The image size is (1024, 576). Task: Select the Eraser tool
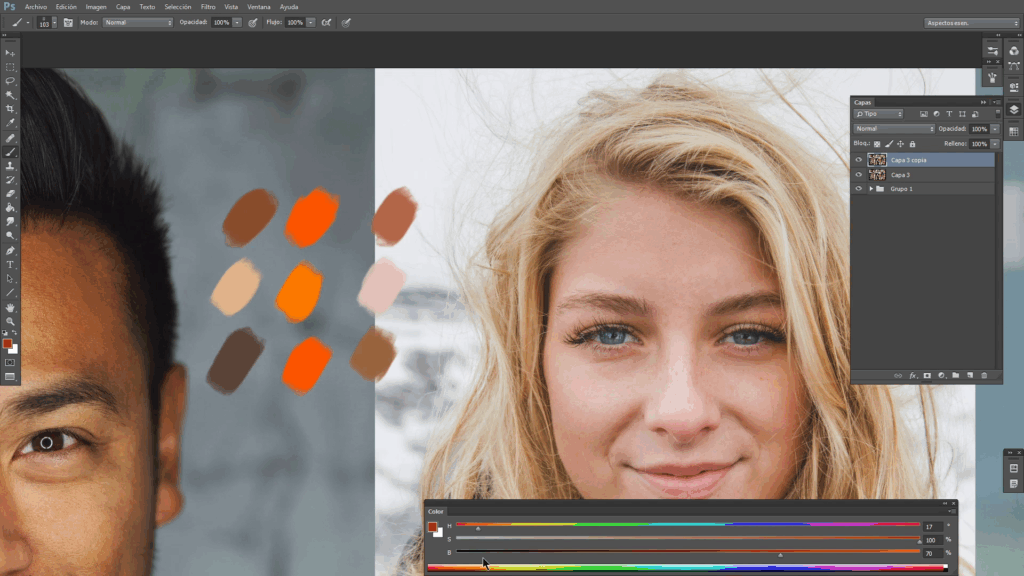[x=10, y=193]
